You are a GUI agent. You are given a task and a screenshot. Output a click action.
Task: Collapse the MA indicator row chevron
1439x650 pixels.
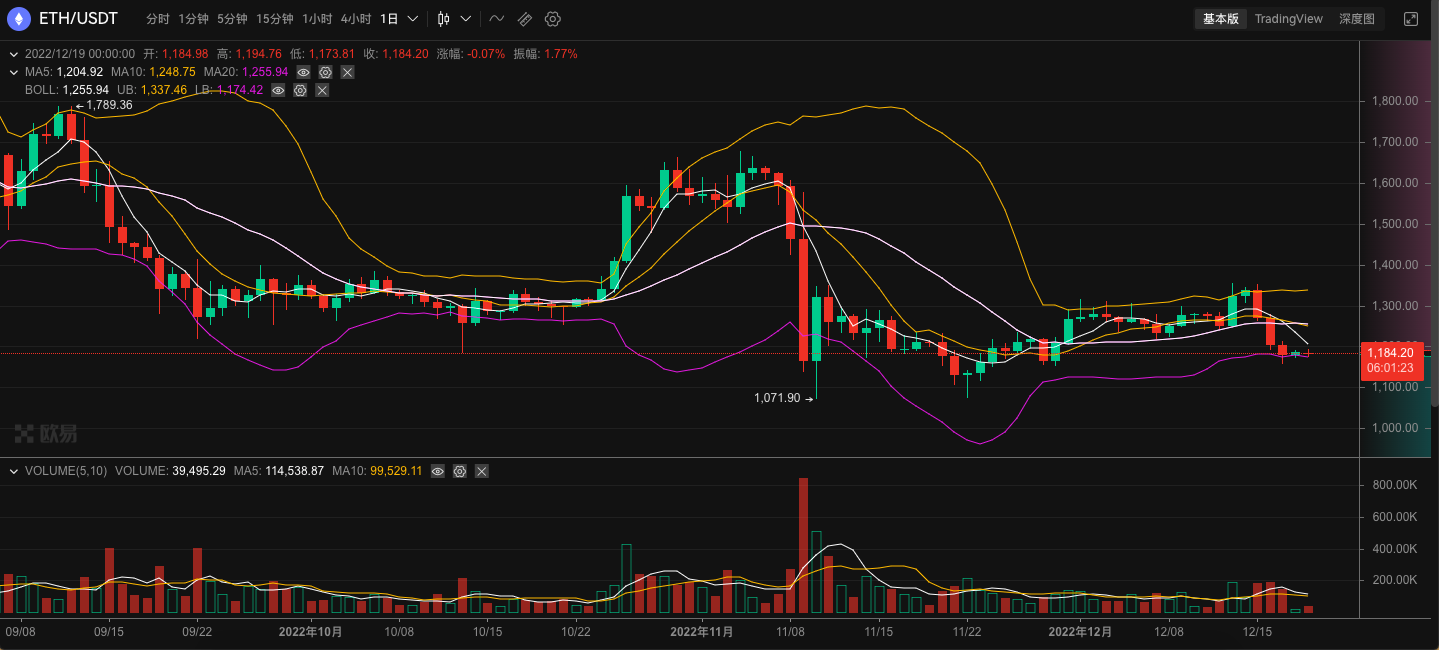(13, 72)
